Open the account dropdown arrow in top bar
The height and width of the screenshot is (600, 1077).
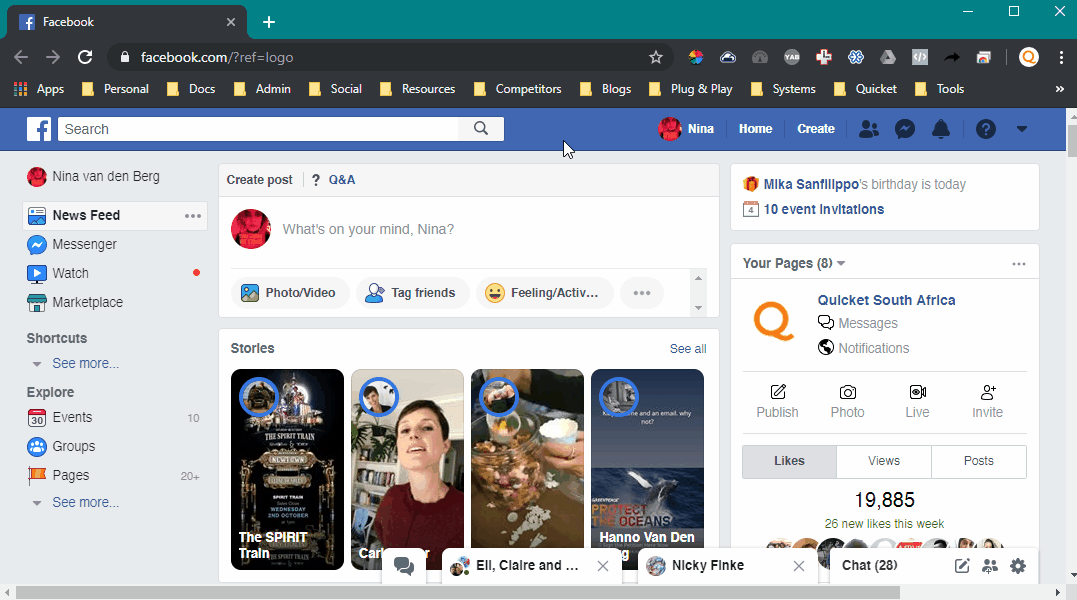[x=1021, y=129]
